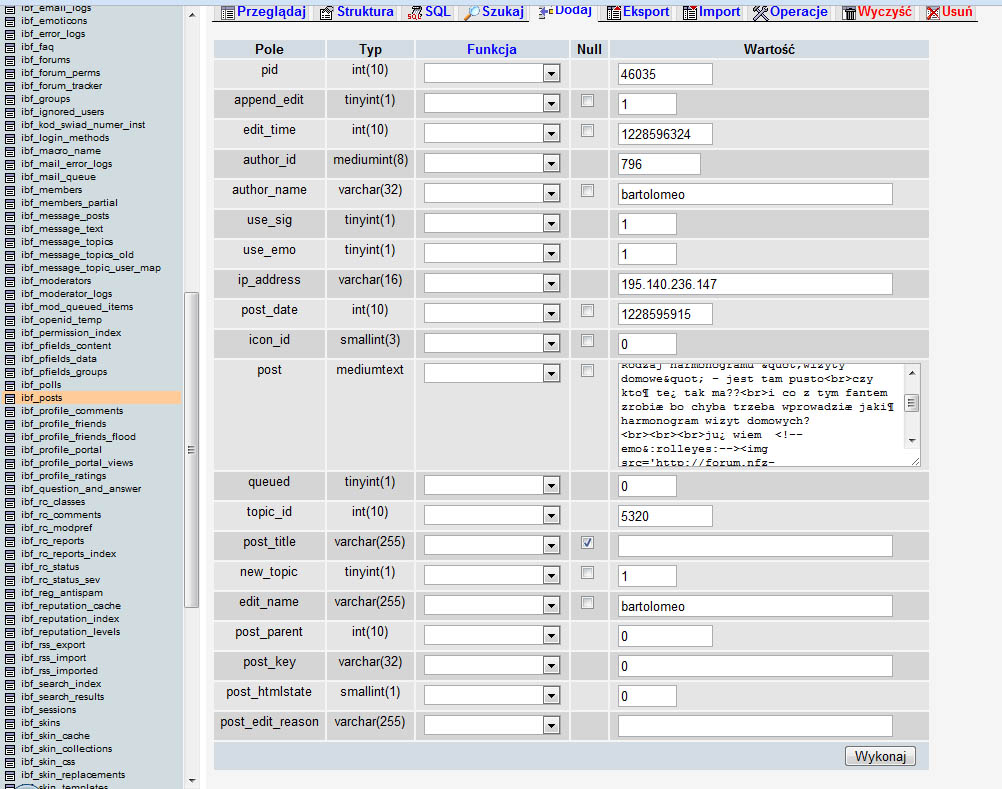Image resolution: width=1002 pixels, height=789 pixels.
Task: Enable the Null checkbox for author_name
Action: tap(587, 191)
